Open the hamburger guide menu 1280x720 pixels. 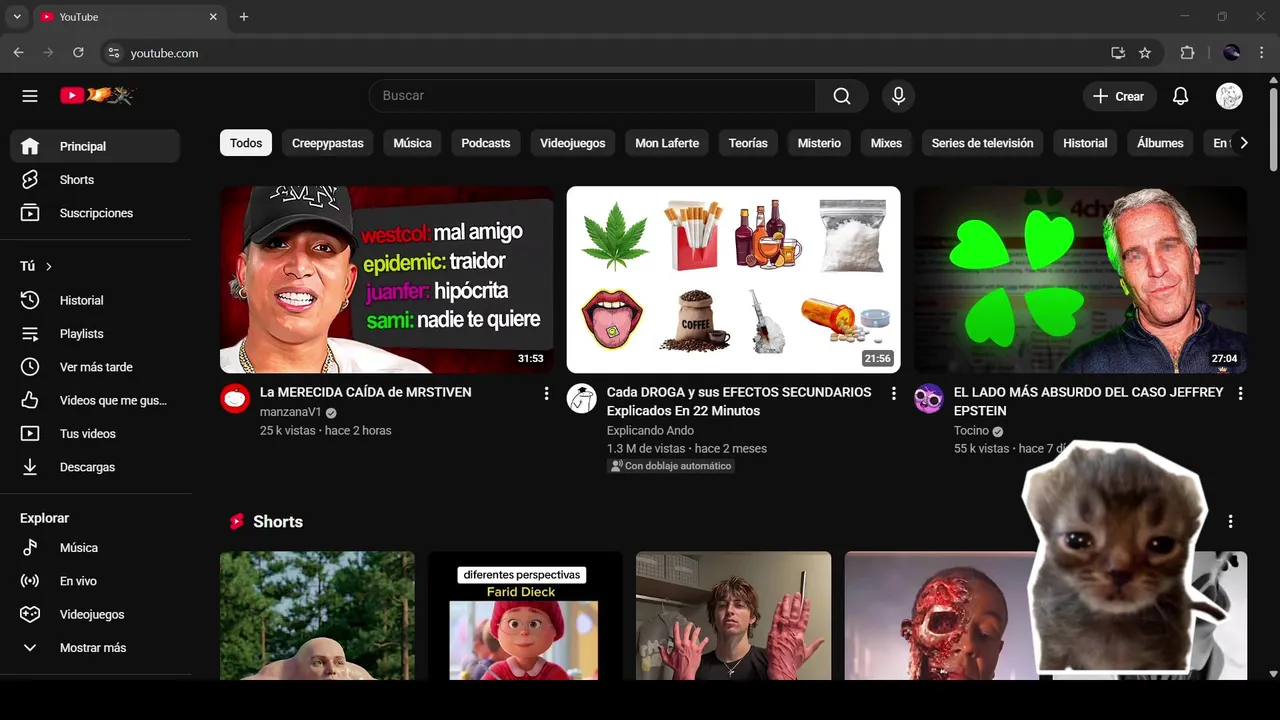[30, 96]
